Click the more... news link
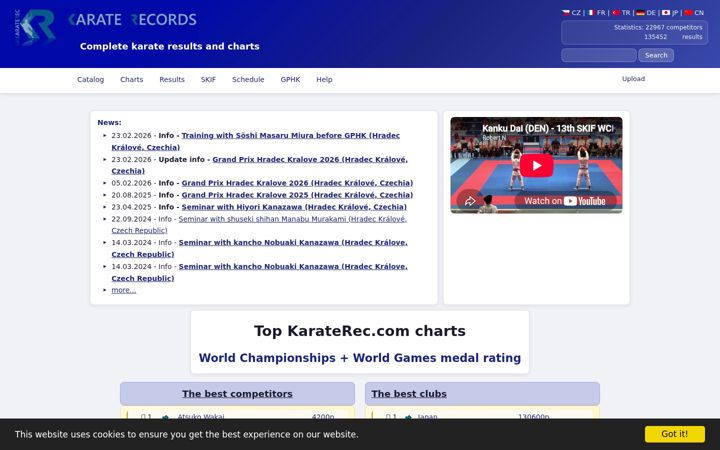The height and width of the screenshot is (450, 720). 124,290
